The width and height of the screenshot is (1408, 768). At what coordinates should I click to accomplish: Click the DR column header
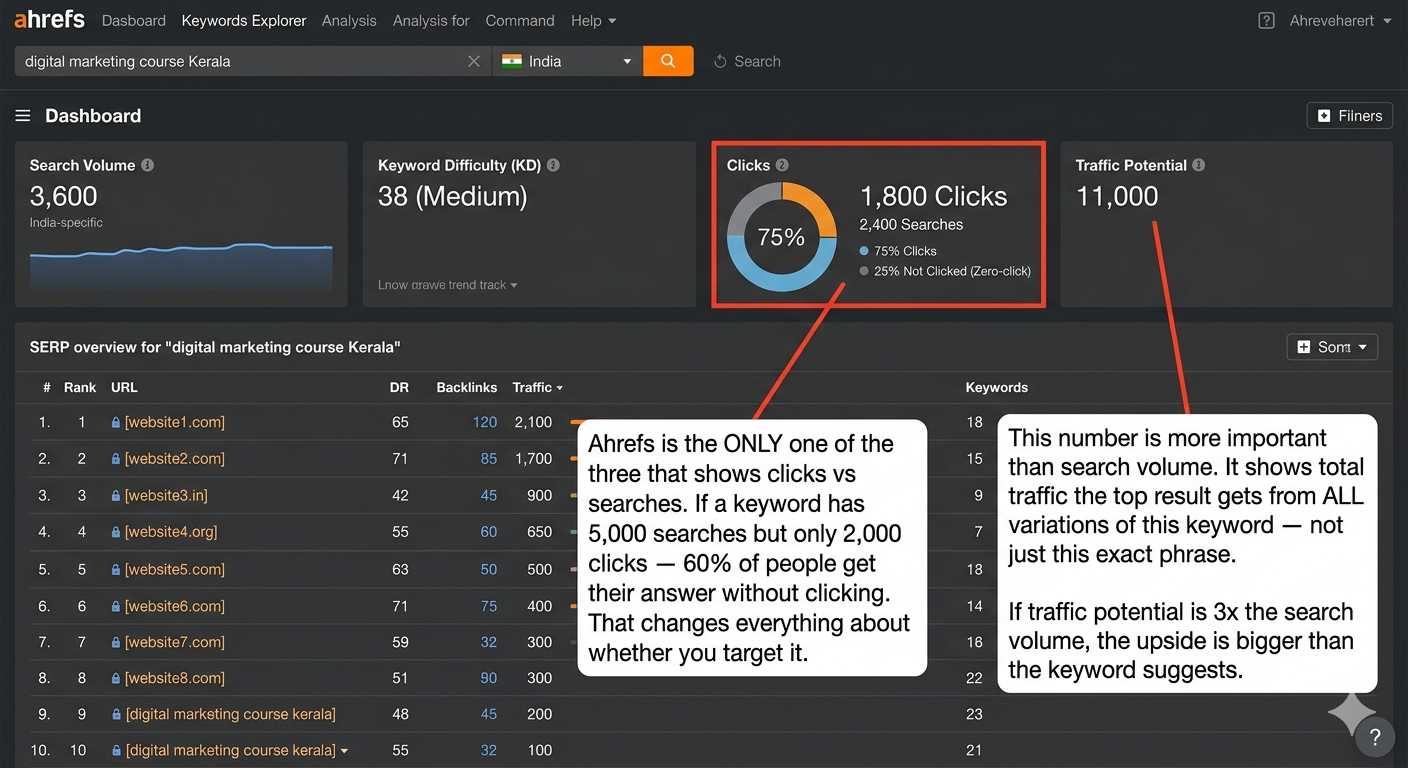399,387
